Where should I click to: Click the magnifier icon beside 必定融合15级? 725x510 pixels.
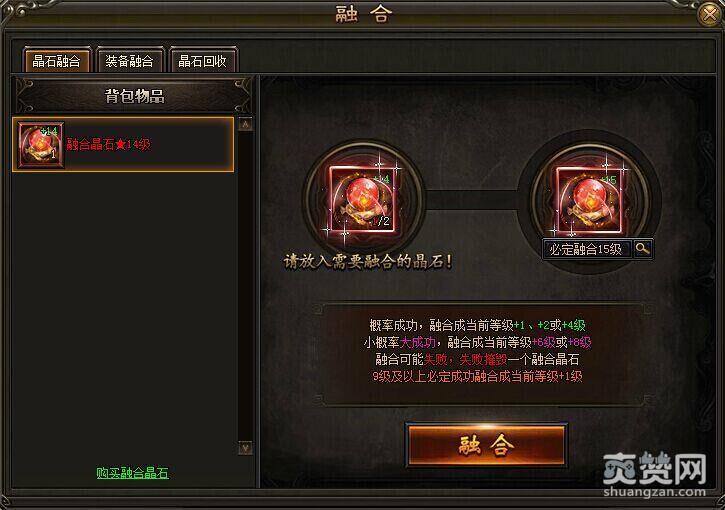642,249
